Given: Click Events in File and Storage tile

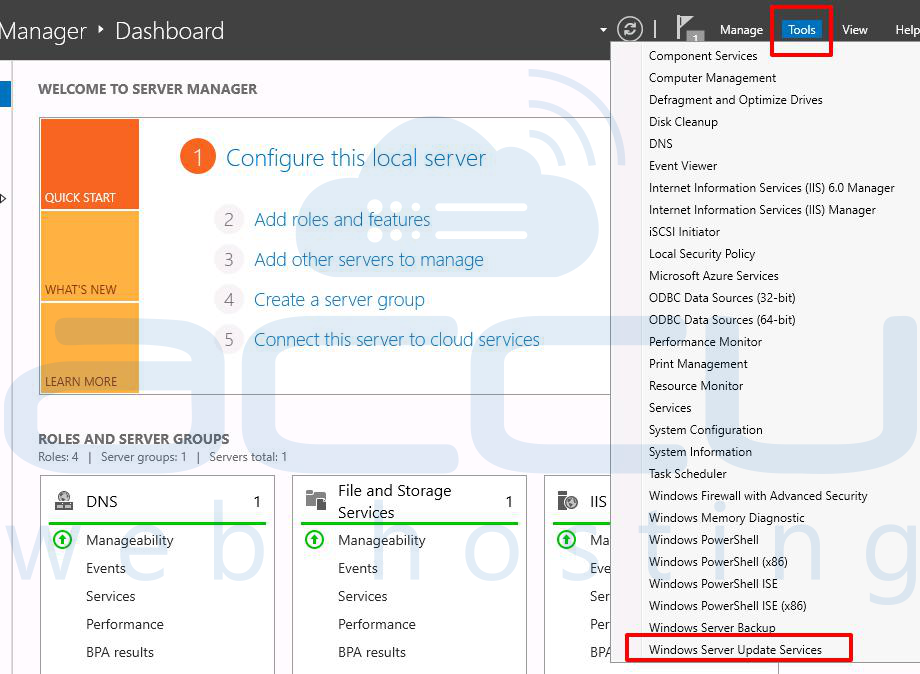Looking at the screenshot, I should click(x=357, y=568).
